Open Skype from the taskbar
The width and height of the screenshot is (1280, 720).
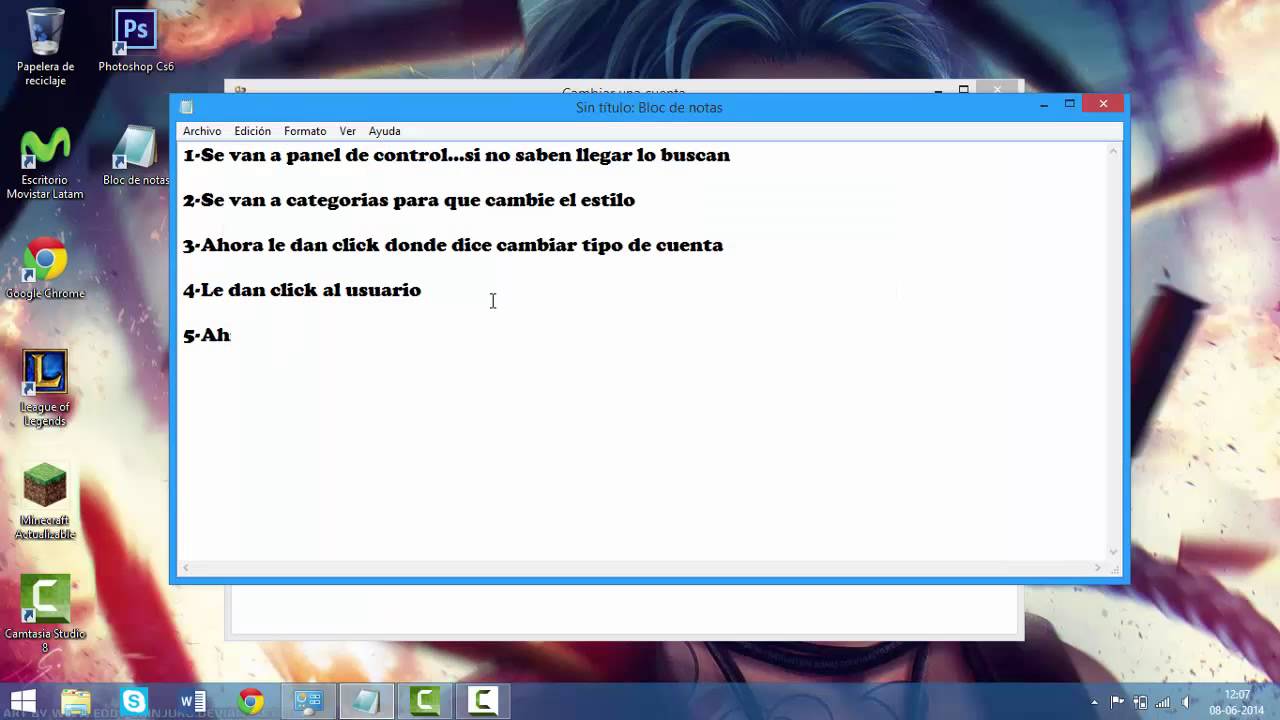134,701
